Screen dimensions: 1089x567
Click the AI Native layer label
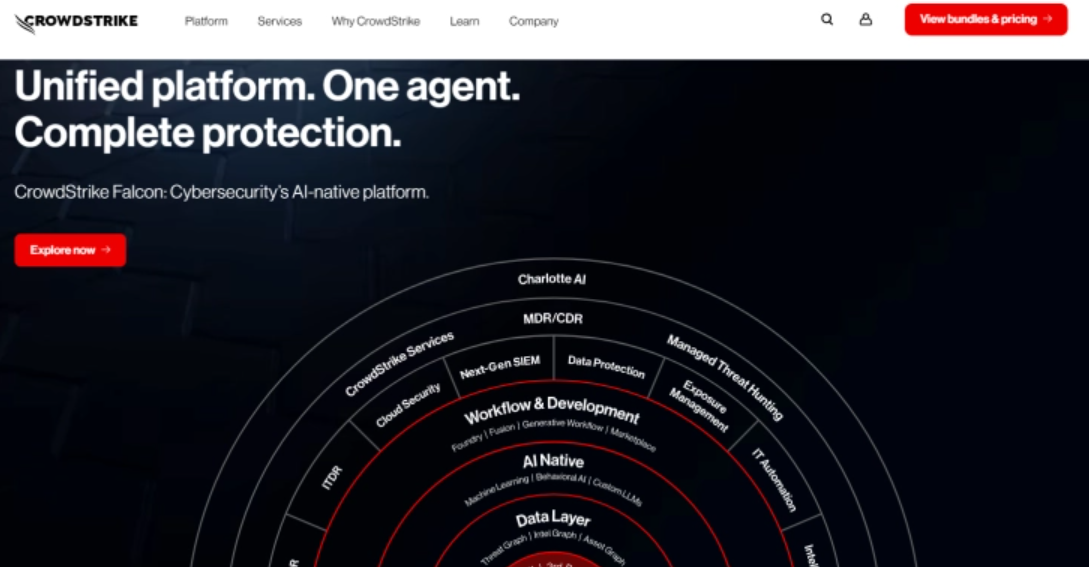coord(554,461)
